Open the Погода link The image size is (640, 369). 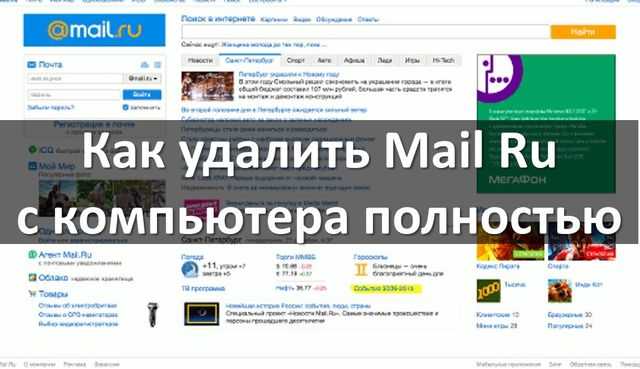point(192,257)
